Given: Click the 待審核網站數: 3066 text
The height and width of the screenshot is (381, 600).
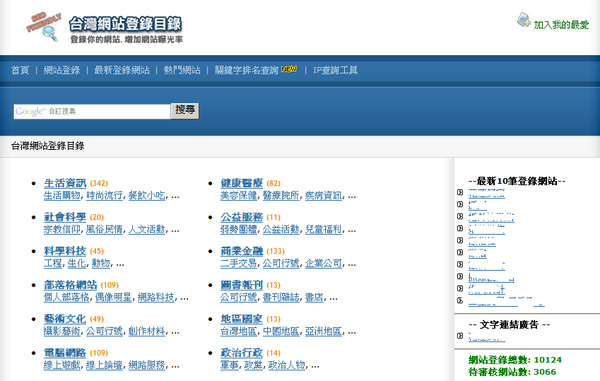Looking at the screenshot, I should click(x=512, y=372).
